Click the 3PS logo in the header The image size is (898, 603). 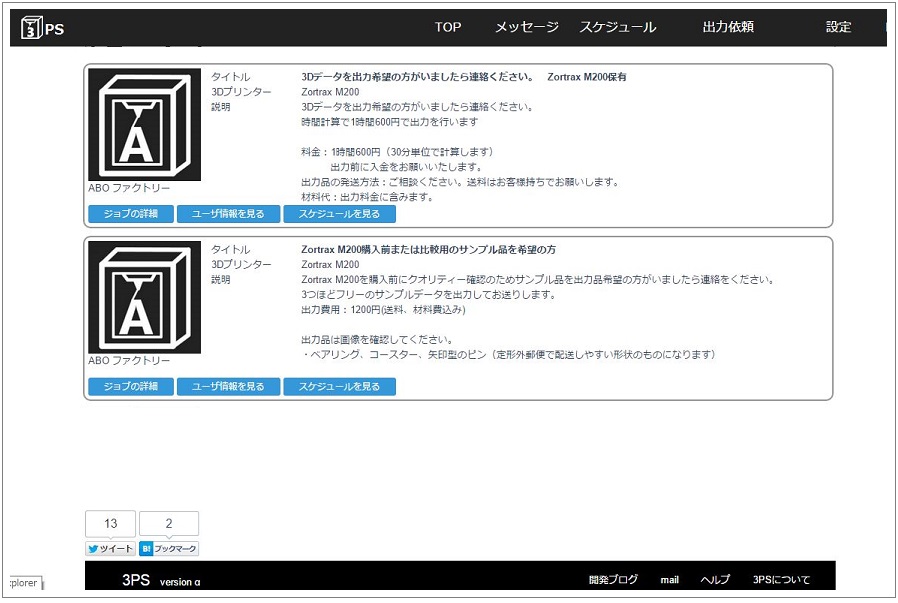43,28
